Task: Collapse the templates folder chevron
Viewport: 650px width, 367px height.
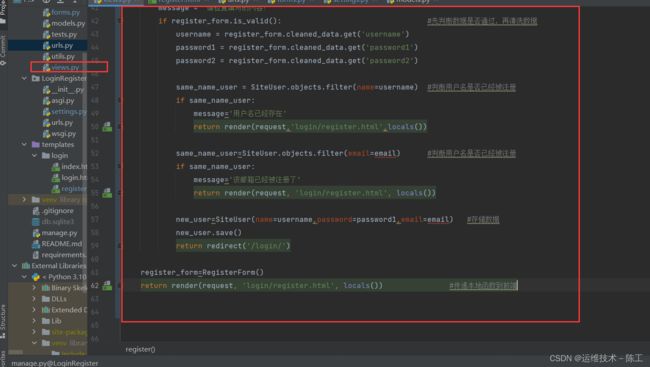Action: 24,144
